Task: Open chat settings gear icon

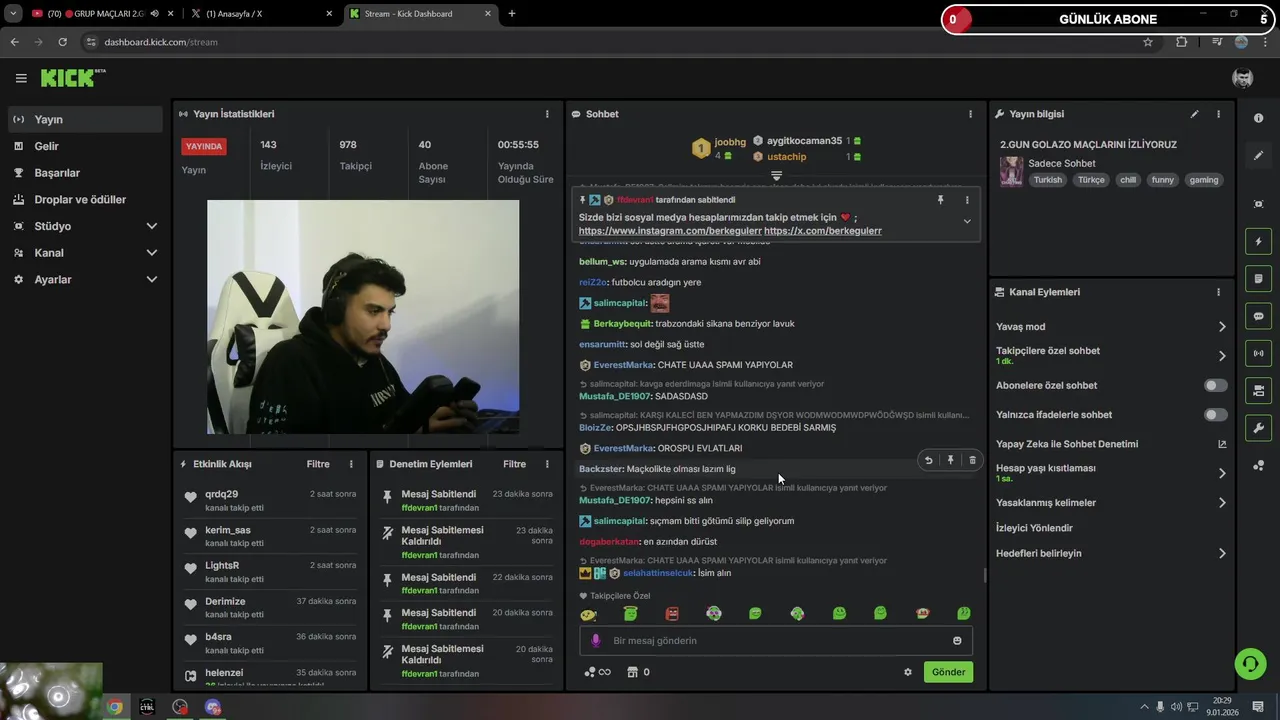Action: tap(908, 672)
